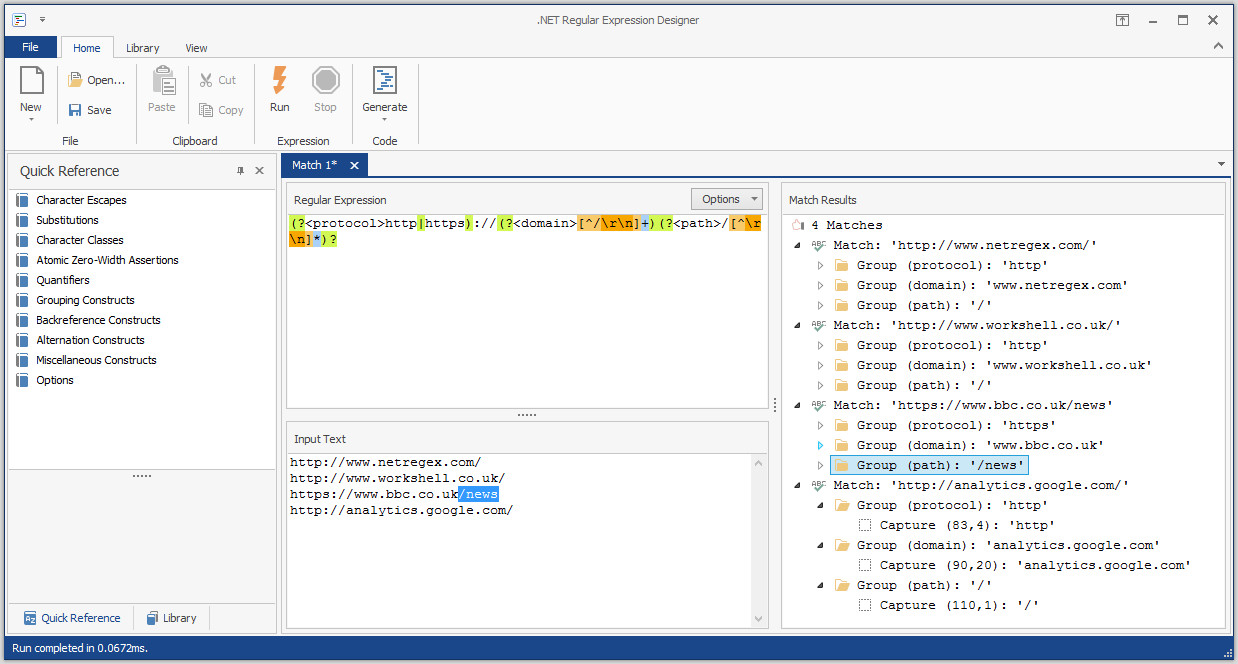The width and height of the screenshot is (1238, 664).
Task: Click the Miscellaneous Constructs book icon
Action: [23, 360]
